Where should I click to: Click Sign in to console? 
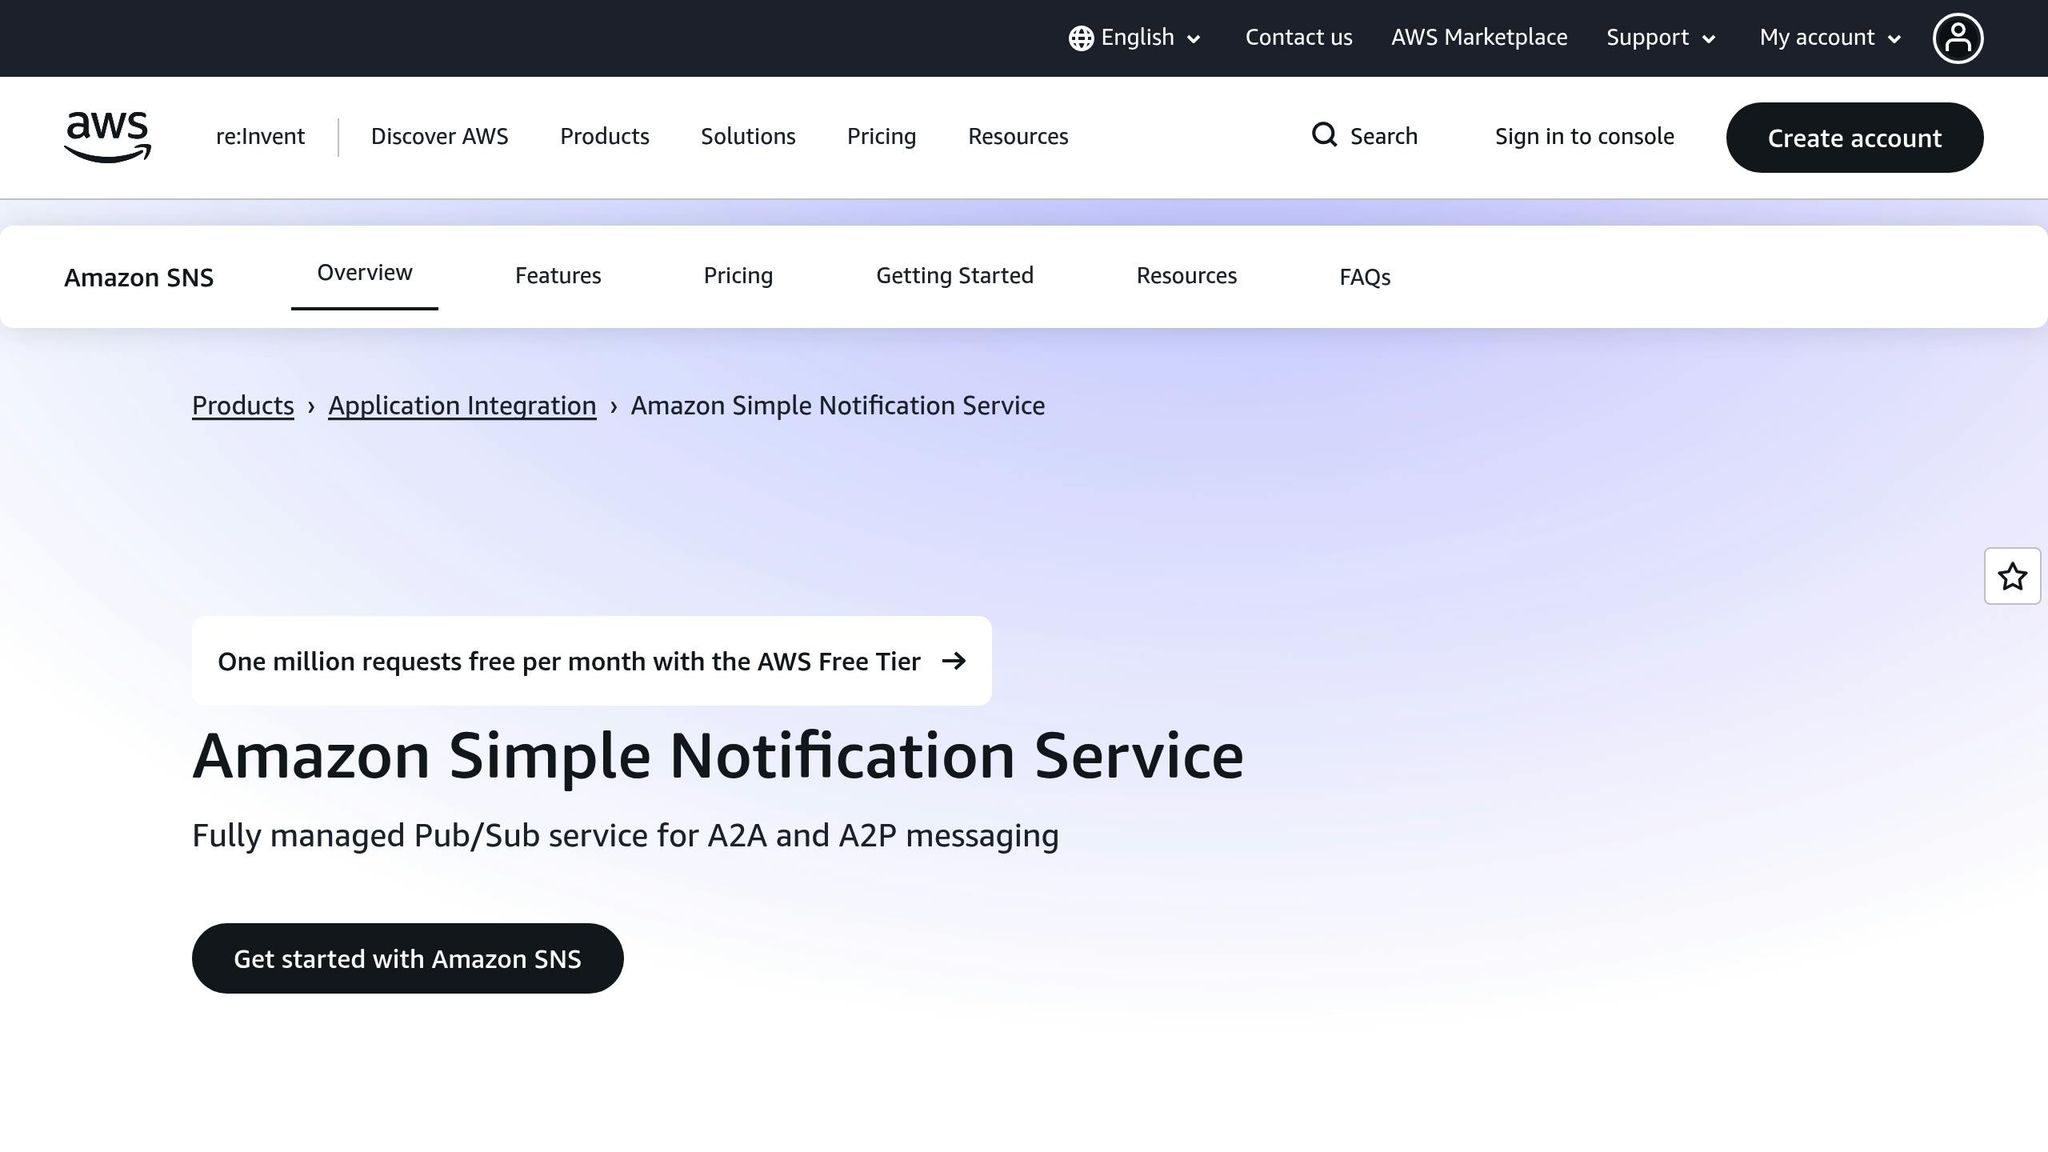pos(1584,136)
